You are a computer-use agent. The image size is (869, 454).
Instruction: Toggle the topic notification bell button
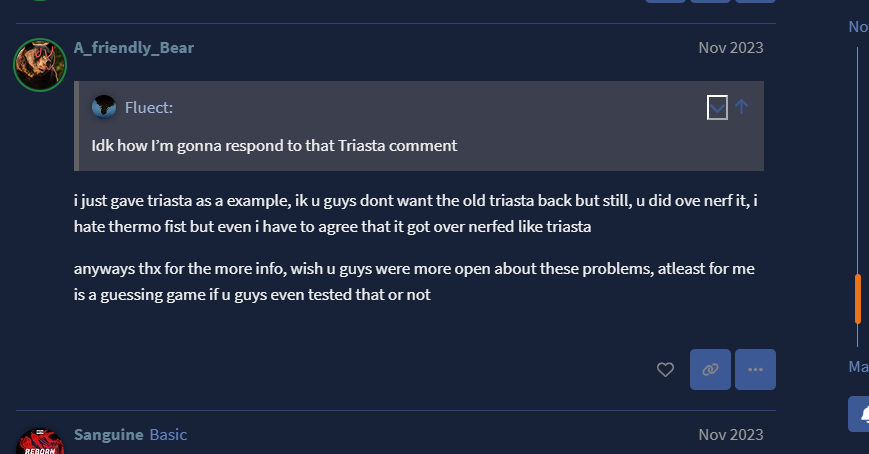pos(861,414)
